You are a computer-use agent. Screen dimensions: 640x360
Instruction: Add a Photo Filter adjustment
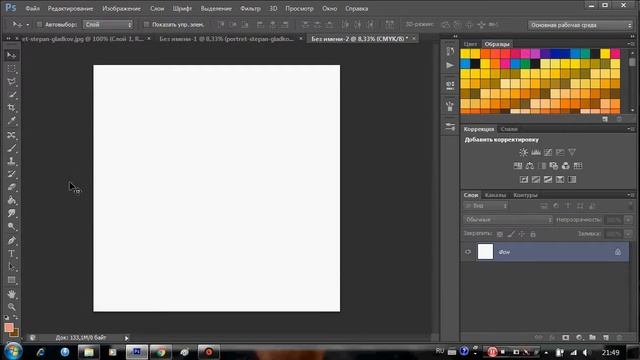click(x=553, y=166)
